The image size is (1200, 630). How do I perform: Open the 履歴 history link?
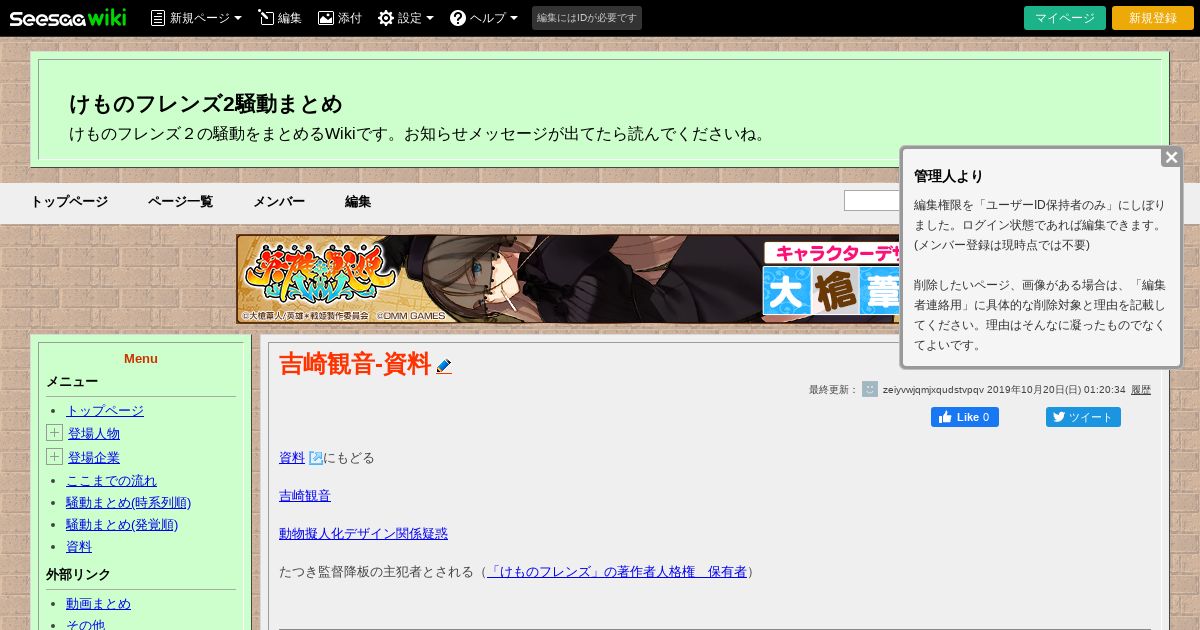[x=1141, y=390]
